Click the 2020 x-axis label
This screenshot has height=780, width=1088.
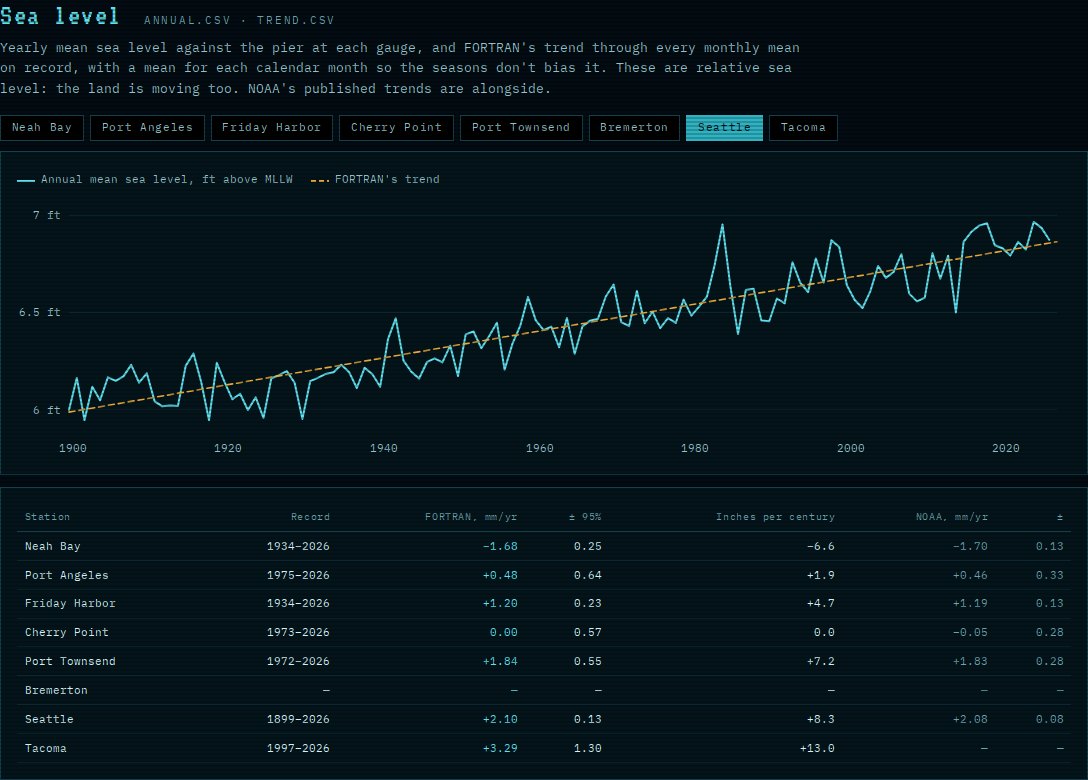pos(1006,448)
